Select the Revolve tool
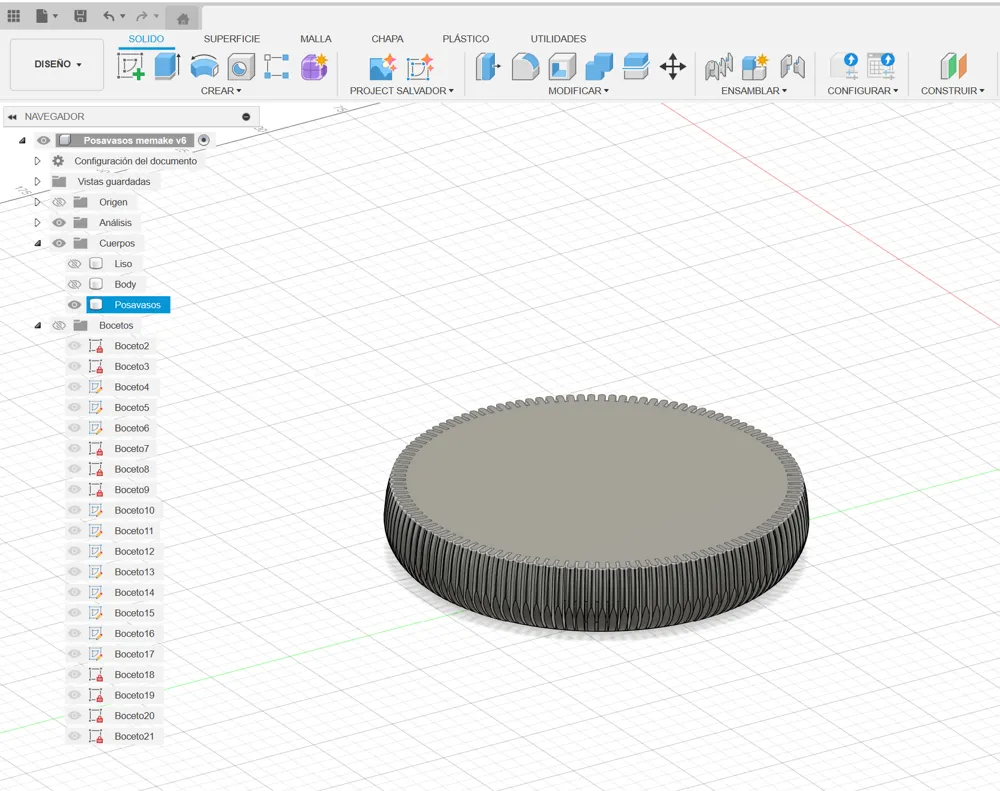Viewport: 1000px width, 791px height. point(204,66)
